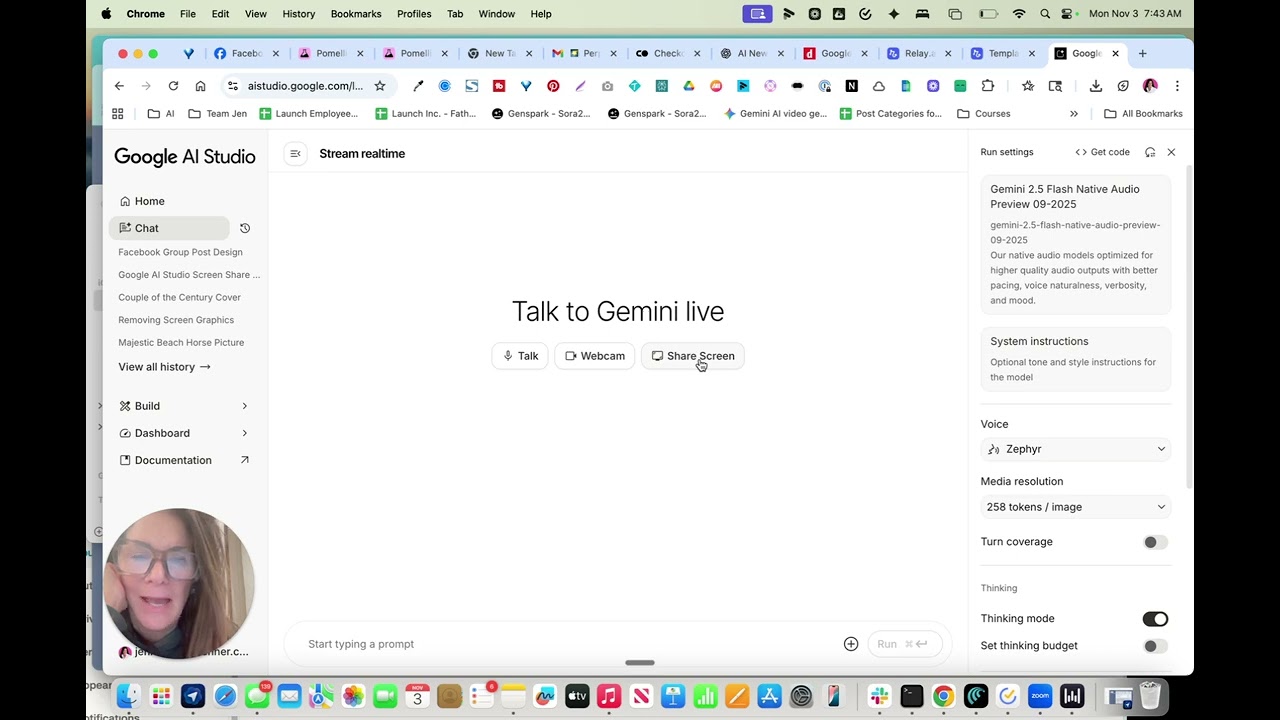Open System instructions card

tap(1075, 358)
